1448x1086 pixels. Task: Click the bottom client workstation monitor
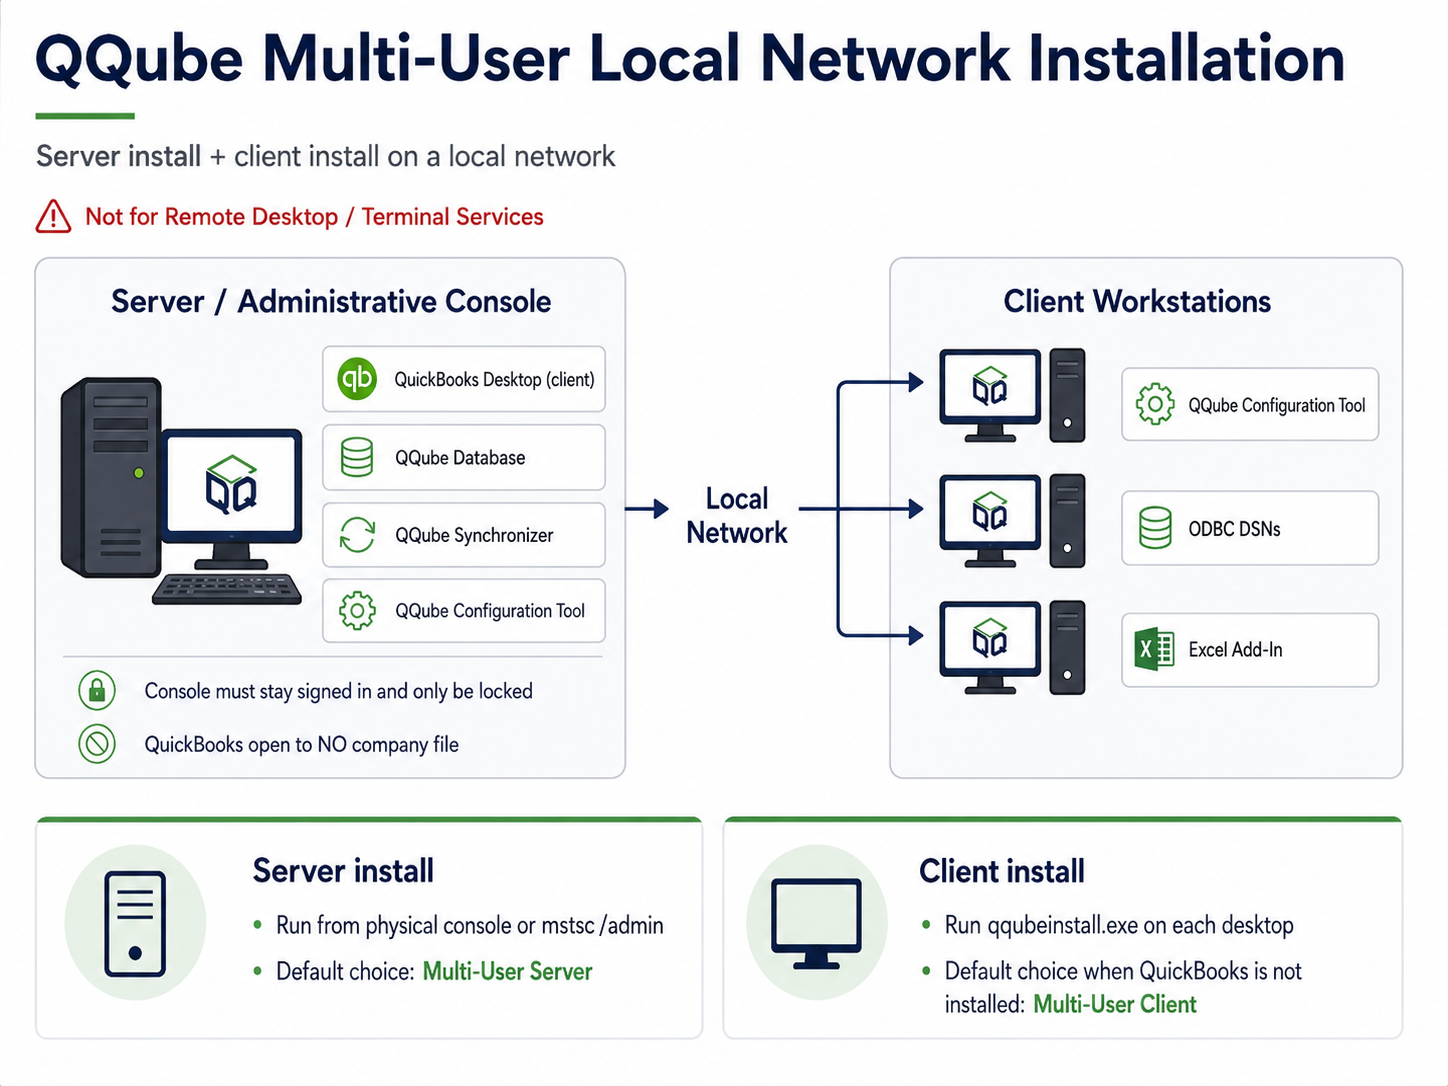click(x=990, y=647)
